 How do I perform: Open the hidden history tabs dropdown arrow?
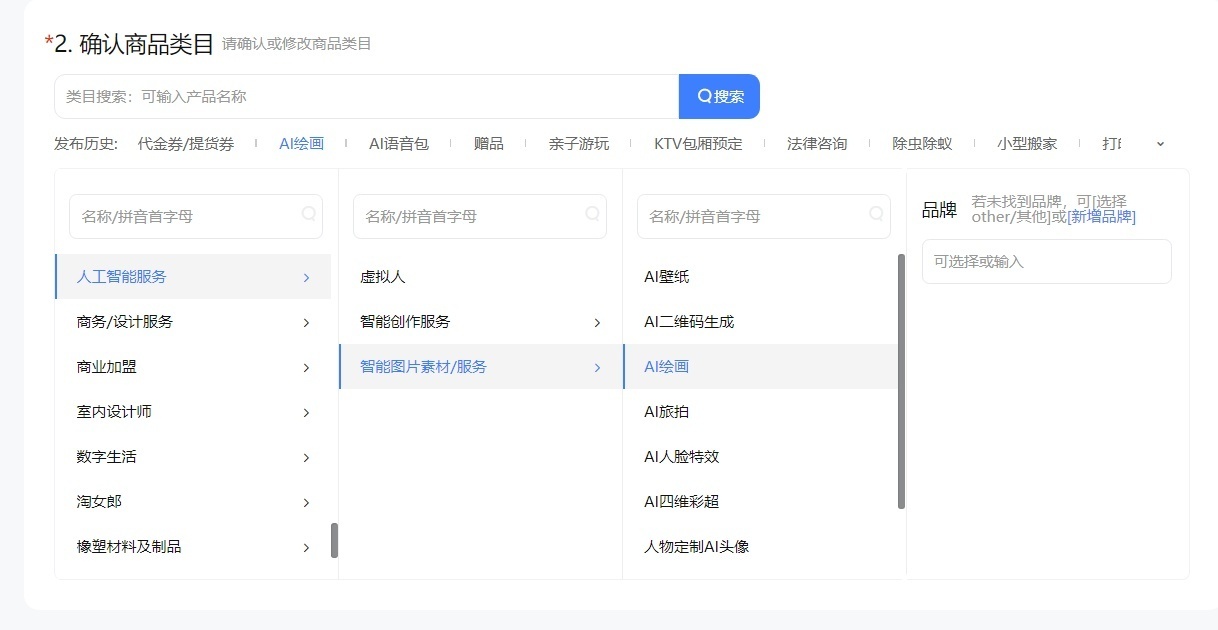(x=1159, y=143)
